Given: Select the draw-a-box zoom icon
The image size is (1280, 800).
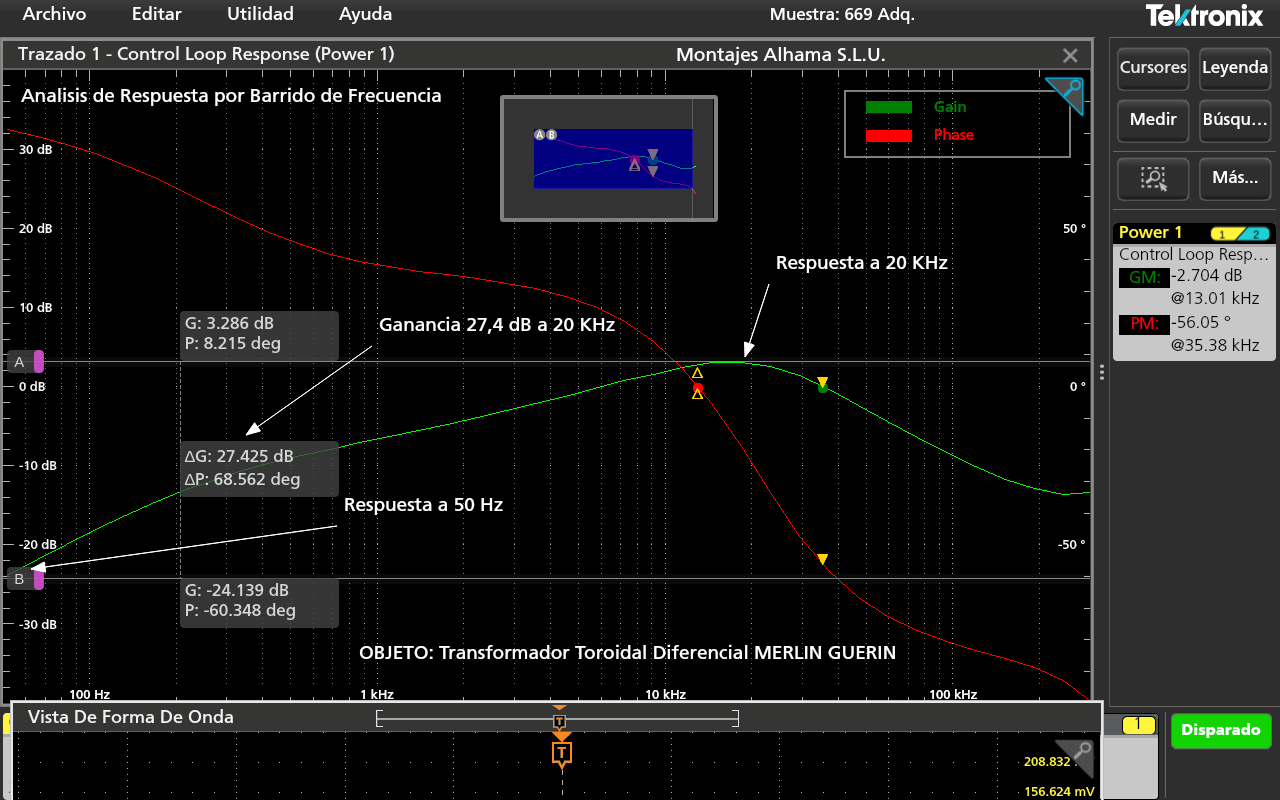Looking at the screenshot, I should (x=1153, y=178).
